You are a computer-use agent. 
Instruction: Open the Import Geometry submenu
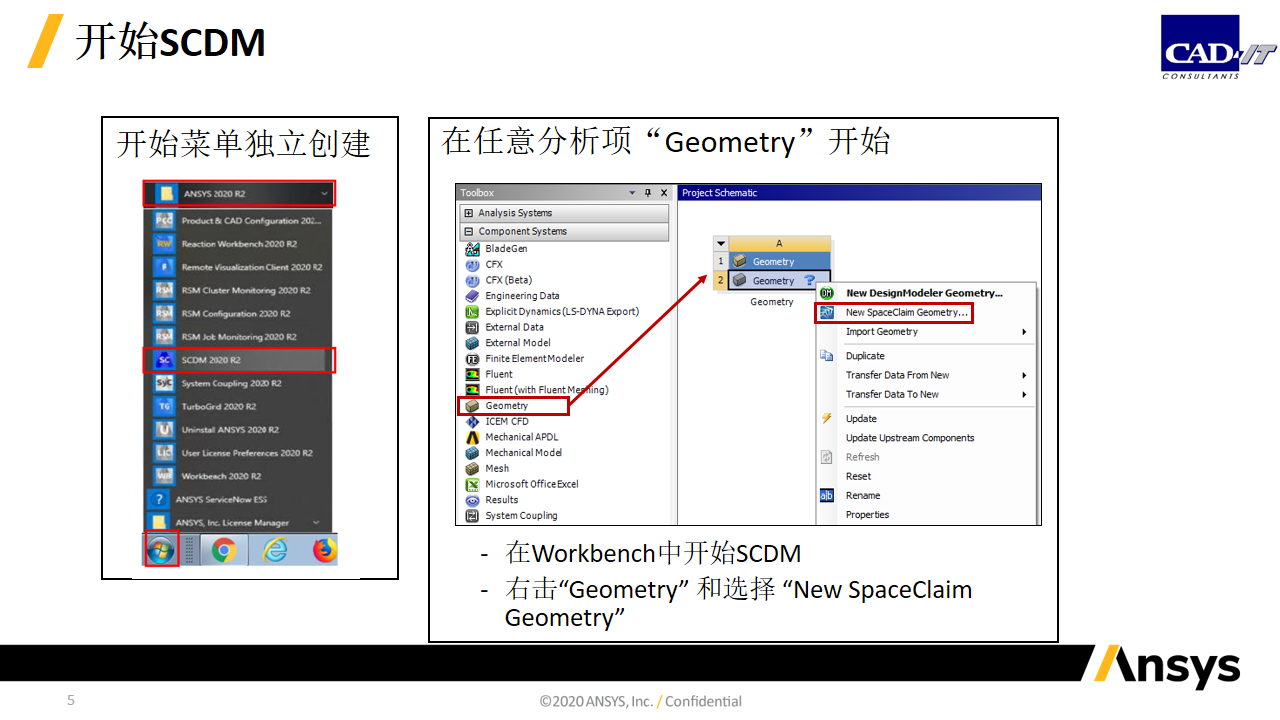pyautogui.click(x=924, y=332)
